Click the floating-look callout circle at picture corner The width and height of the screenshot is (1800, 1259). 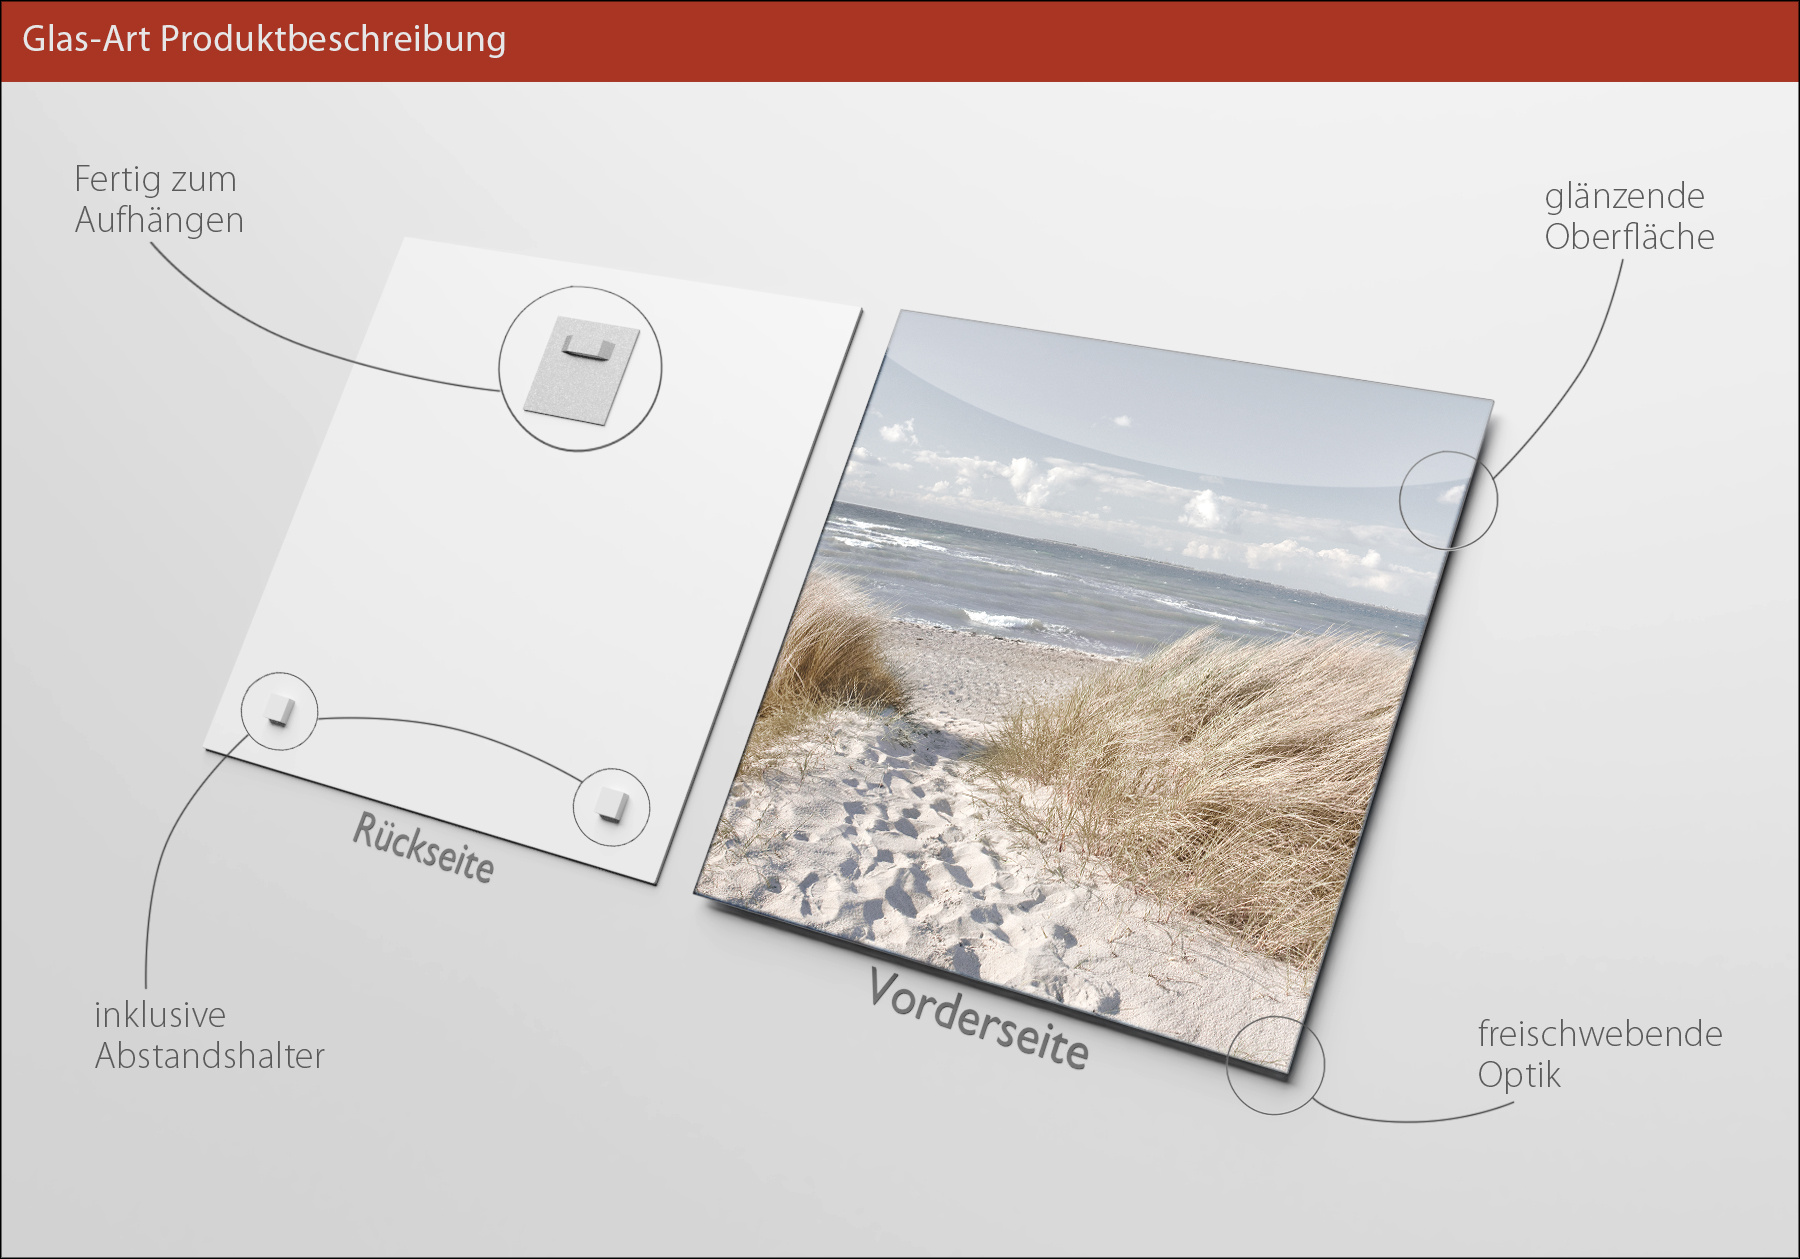coord(1275,1065)
